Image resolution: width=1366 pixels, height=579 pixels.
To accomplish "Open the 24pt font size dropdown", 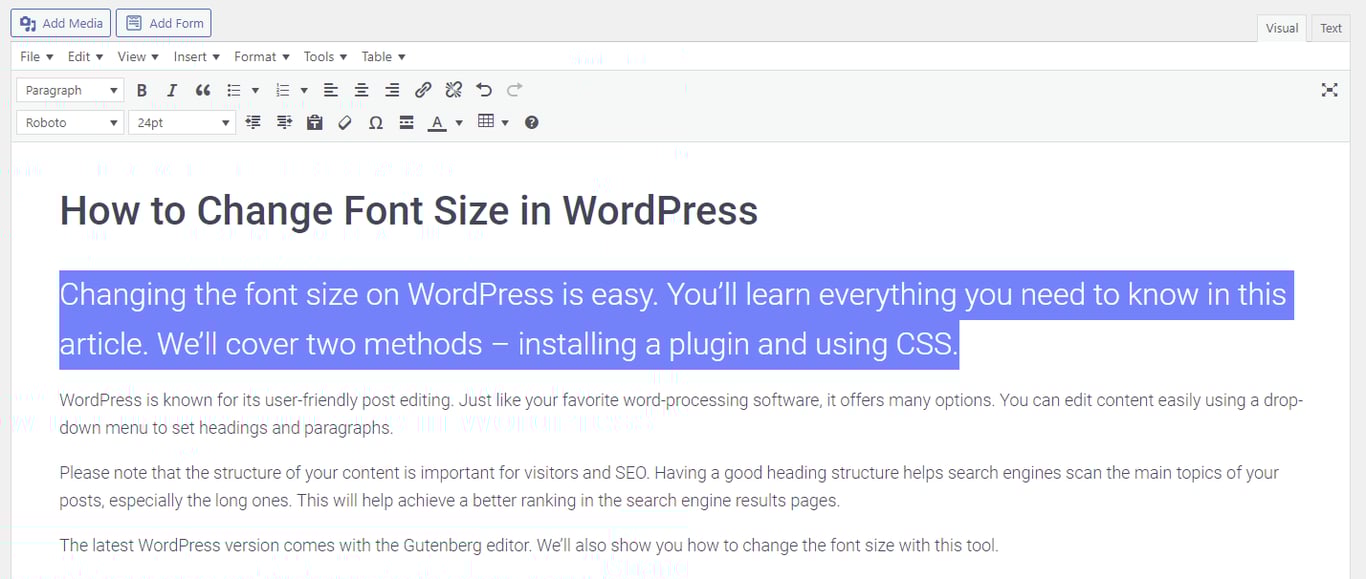I will click(x=181, y=122).
